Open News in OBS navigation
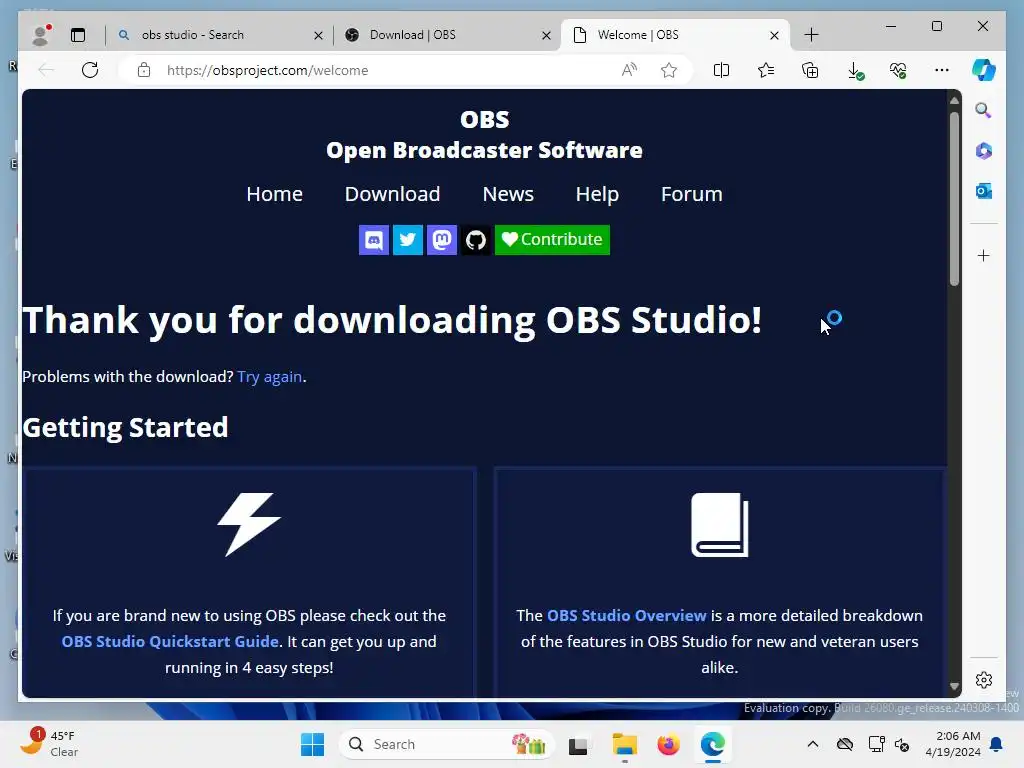 click(x=507, y=194)
